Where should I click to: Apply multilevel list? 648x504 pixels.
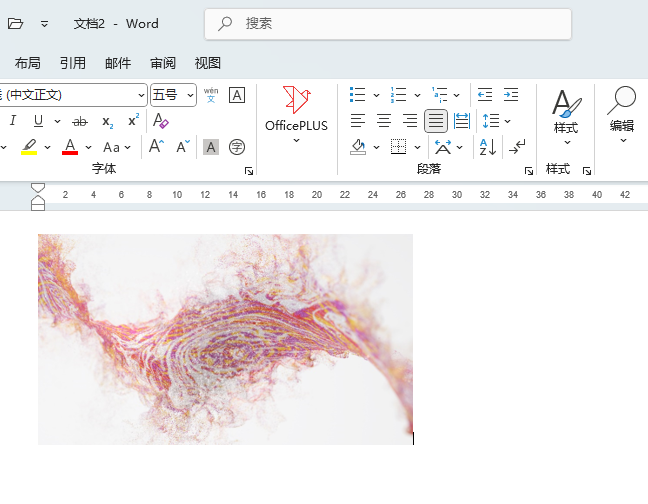pyautogui.click(x=440, y=95)
